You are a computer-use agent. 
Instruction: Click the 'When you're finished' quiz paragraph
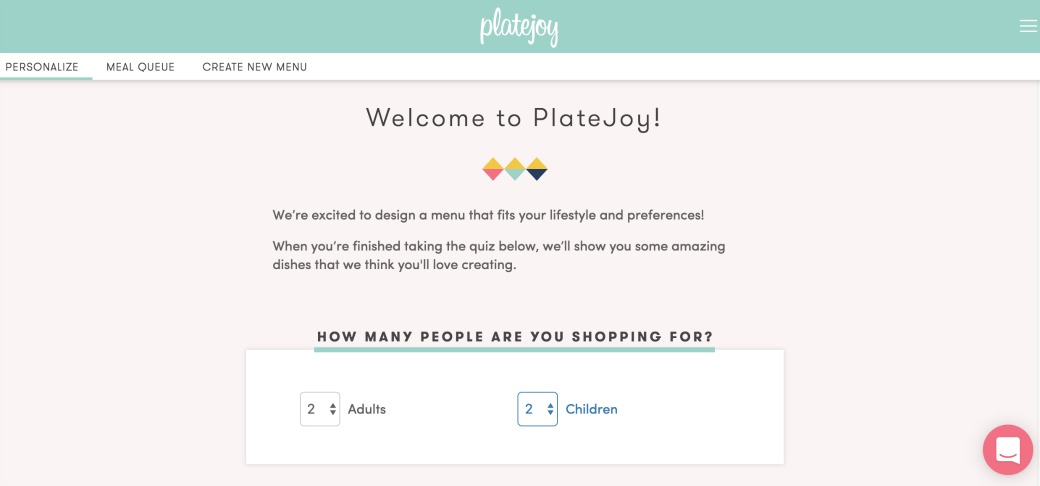498,256
